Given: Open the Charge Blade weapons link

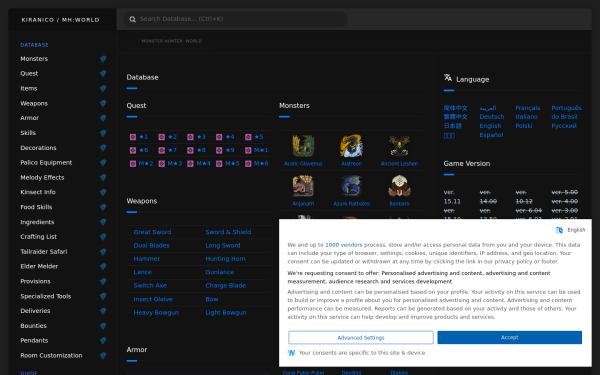Looking at the screenshot, I should tap(225, 285).
